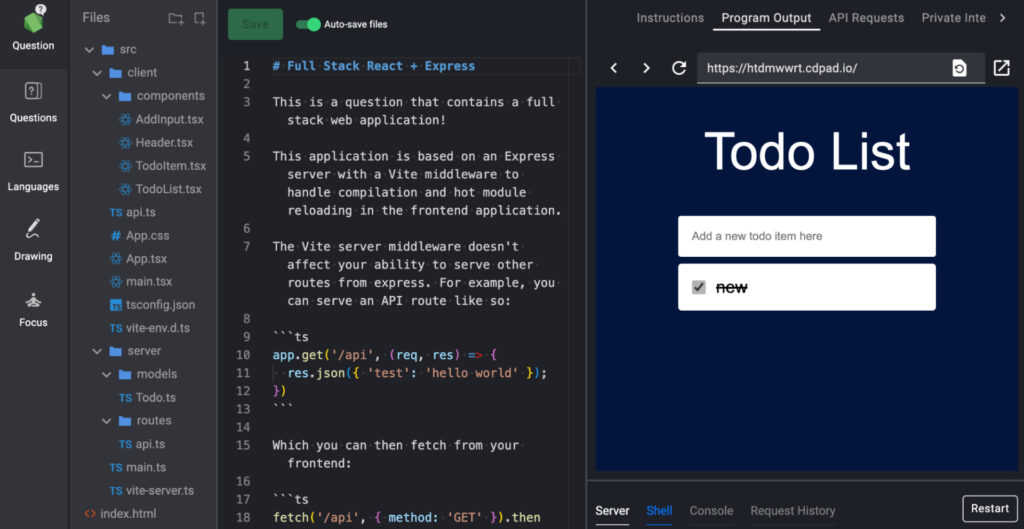Uncheck the 'new' todo item checkbox
1024x529 pixels.
click(699, 288)
